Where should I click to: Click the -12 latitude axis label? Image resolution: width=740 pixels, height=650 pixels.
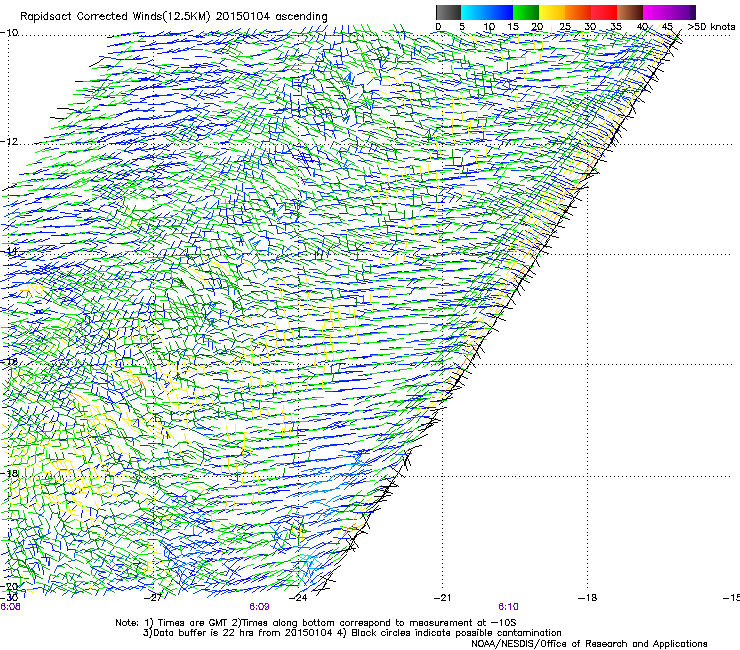pyautogui.click(x=9, y=141)
